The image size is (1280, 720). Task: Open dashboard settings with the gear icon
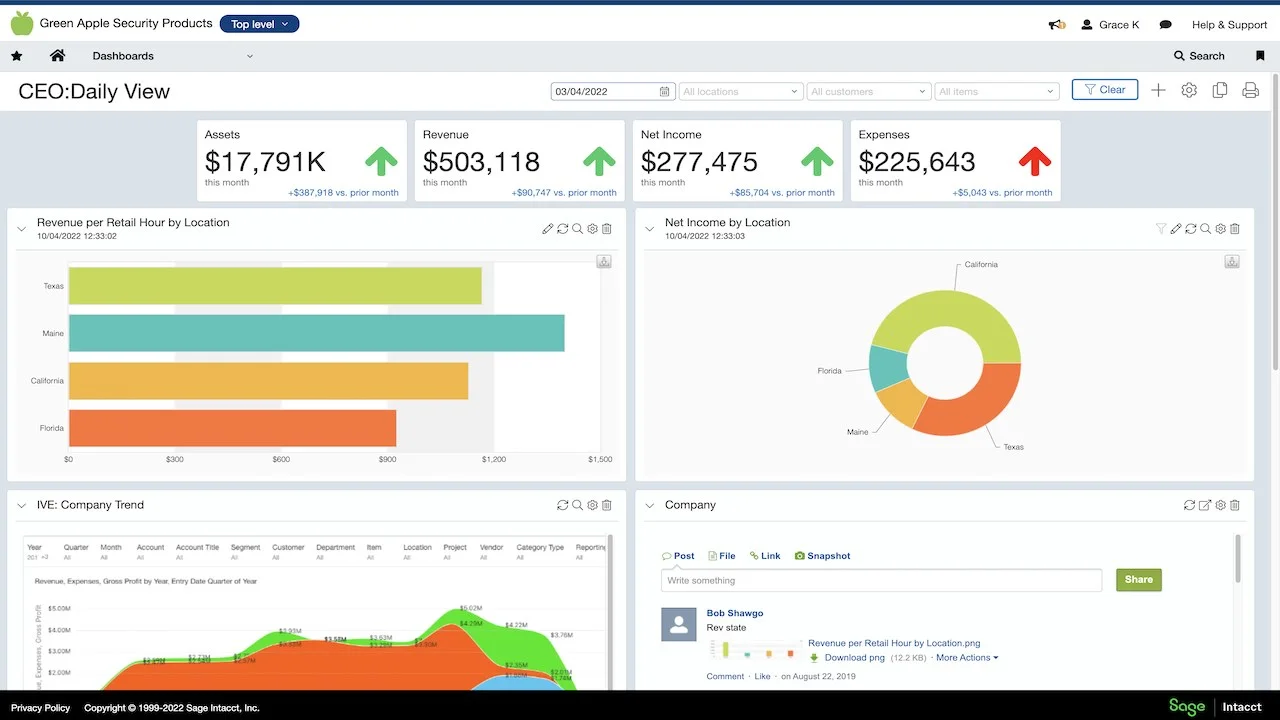pyautogui.click(x=1189, y=90)
